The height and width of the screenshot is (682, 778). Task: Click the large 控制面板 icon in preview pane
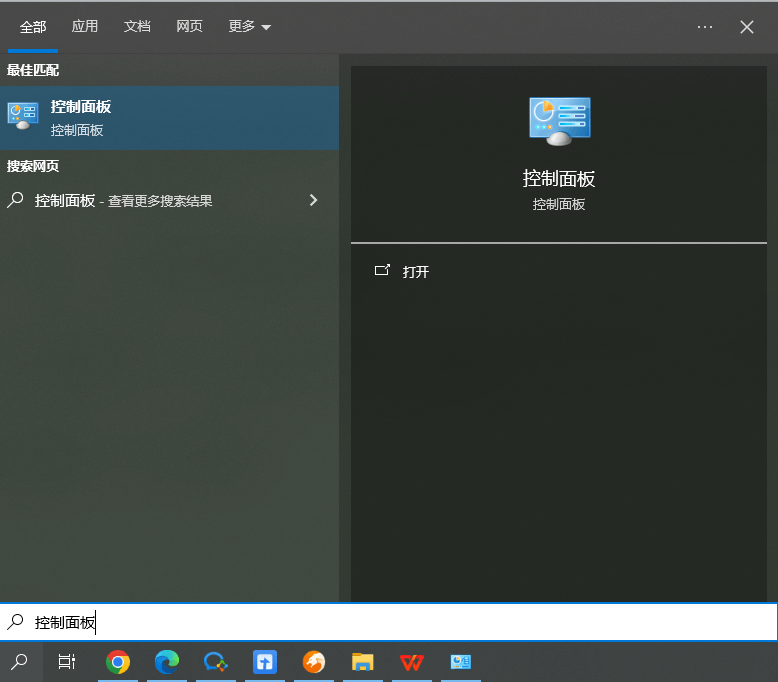[559, 122]
